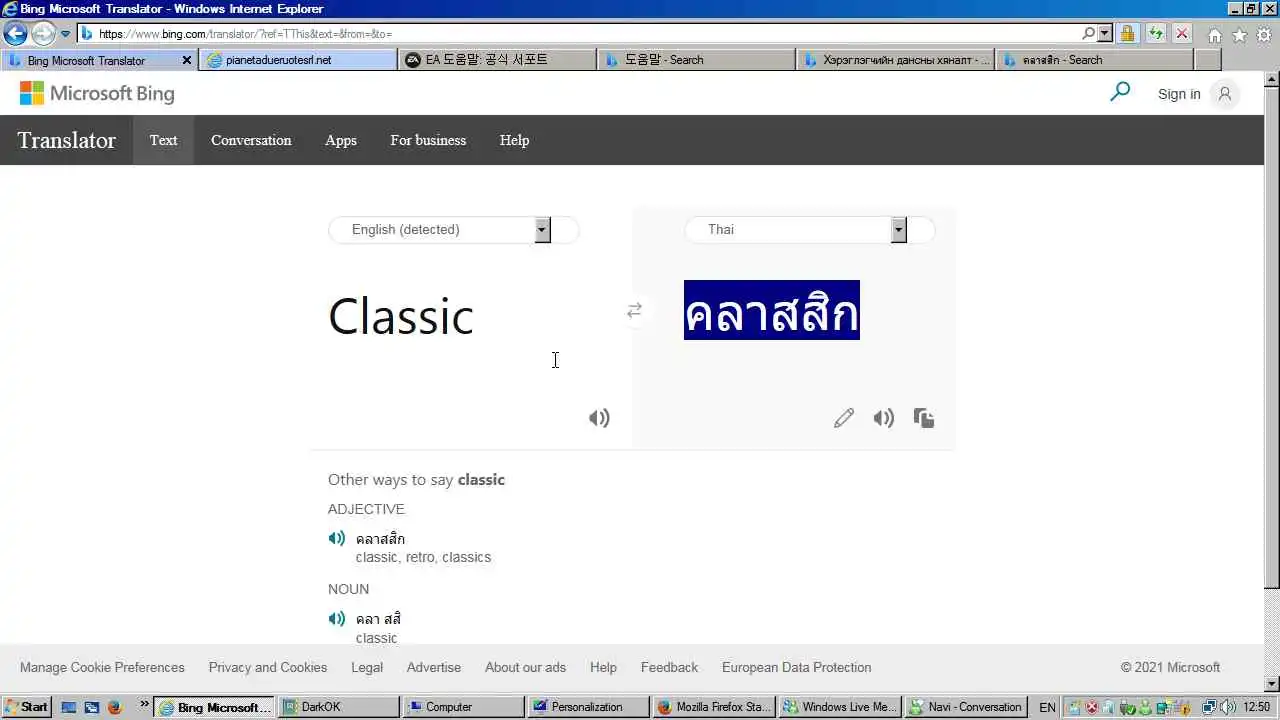The height and width of the screenshot is (720, 1280).
Task: Open the For business menu item
Action: coord(428,140)
